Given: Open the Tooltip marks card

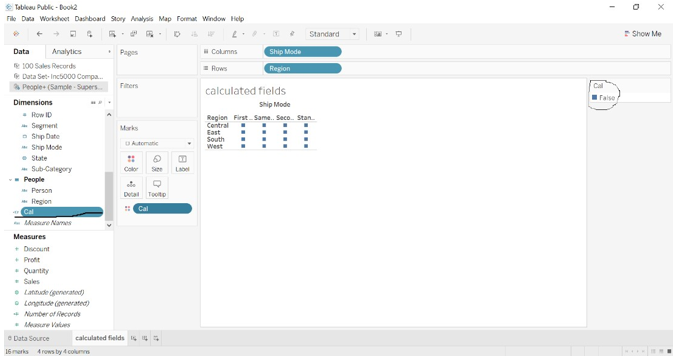Looking at the screenshot, I should click(157, 188).
